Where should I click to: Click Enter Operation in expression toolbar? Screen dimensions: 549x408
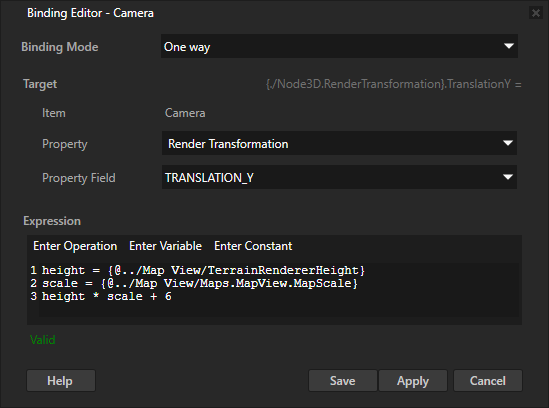tap(75, 246)
